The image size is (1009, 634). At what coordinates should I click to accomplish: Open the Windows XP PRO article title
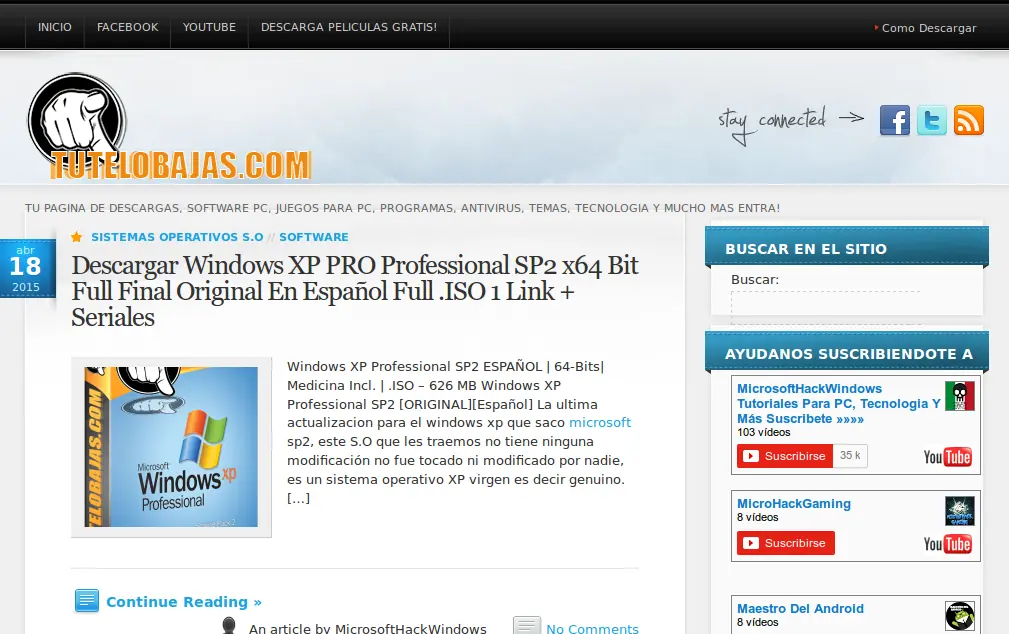pyautogui.click(x=355, y=291)
